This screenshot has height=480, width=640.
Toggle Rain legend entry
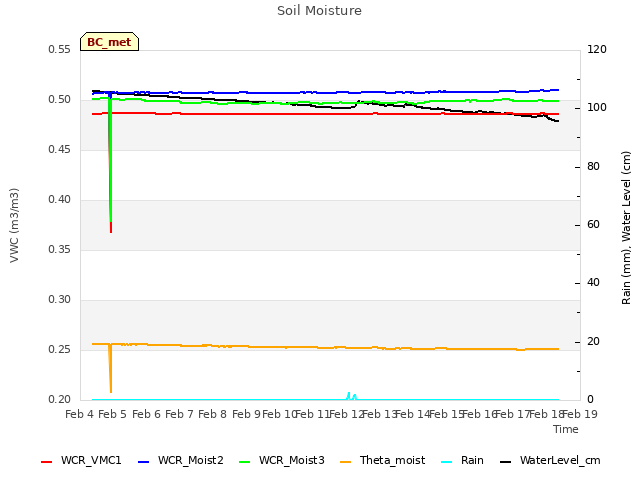[x=462, y=460]
